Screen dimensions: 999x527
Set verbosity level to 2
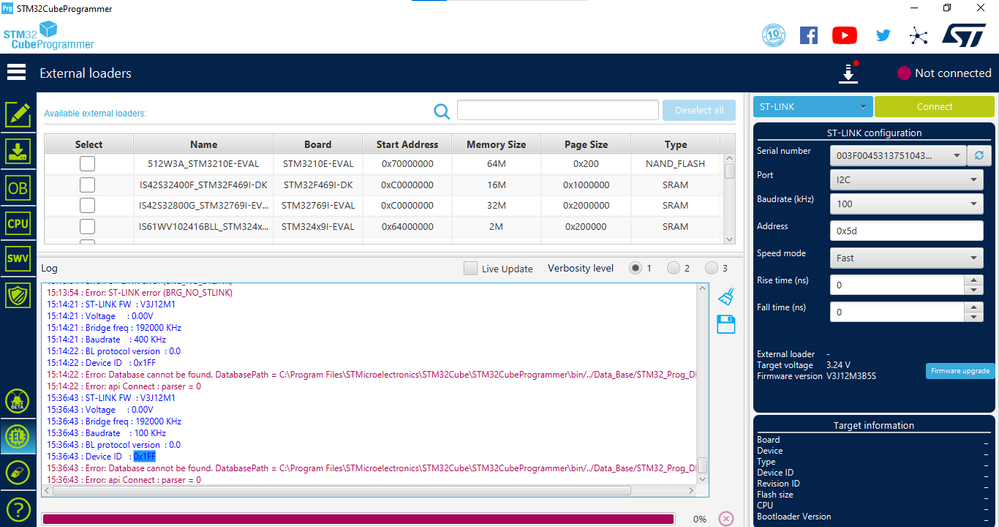pos(673,268)
